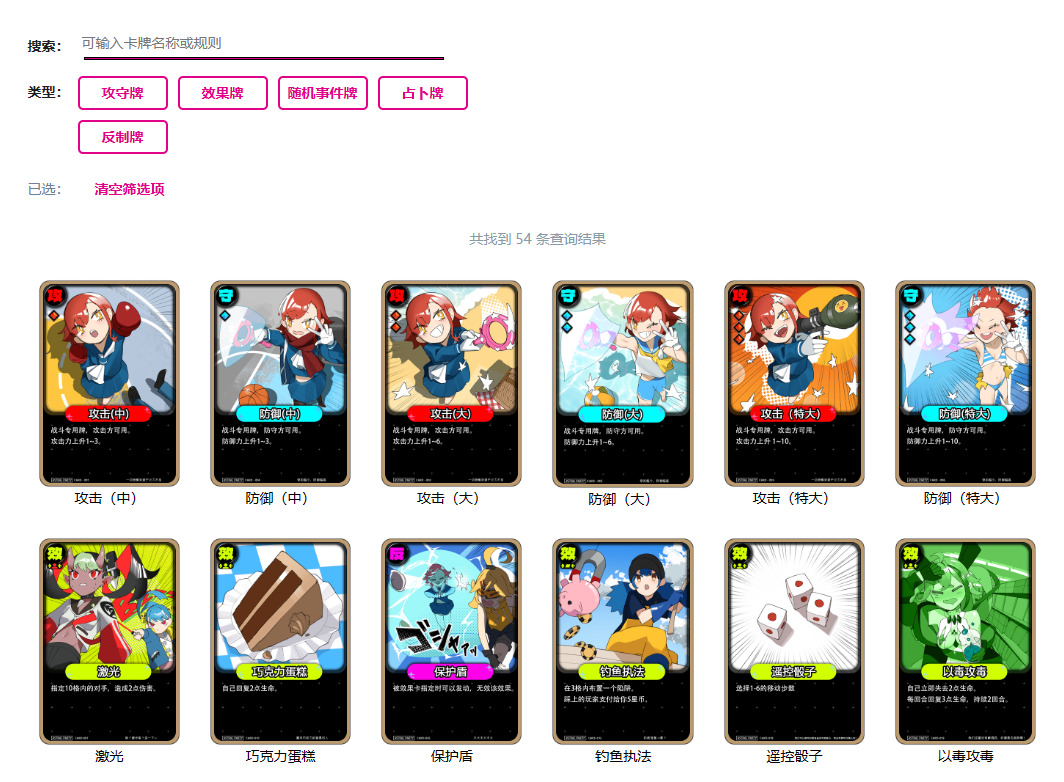
Task: Open the 攻击（中） card image
Action: coord(109,384)
